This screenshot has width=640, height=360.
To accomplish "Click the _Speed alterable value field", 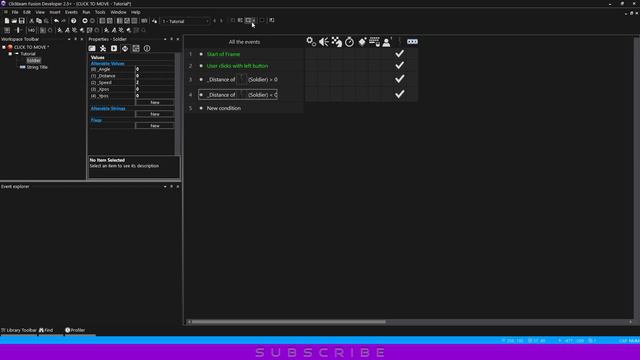I will (x=155, y=82).
